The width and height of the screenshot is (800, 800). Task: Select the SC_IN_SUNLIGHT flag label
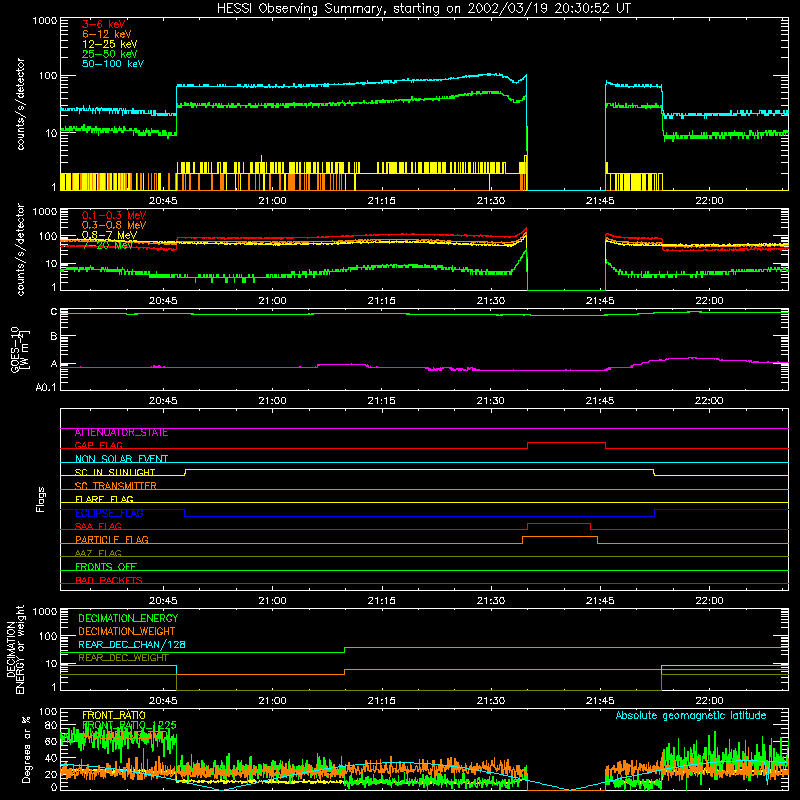115,472
